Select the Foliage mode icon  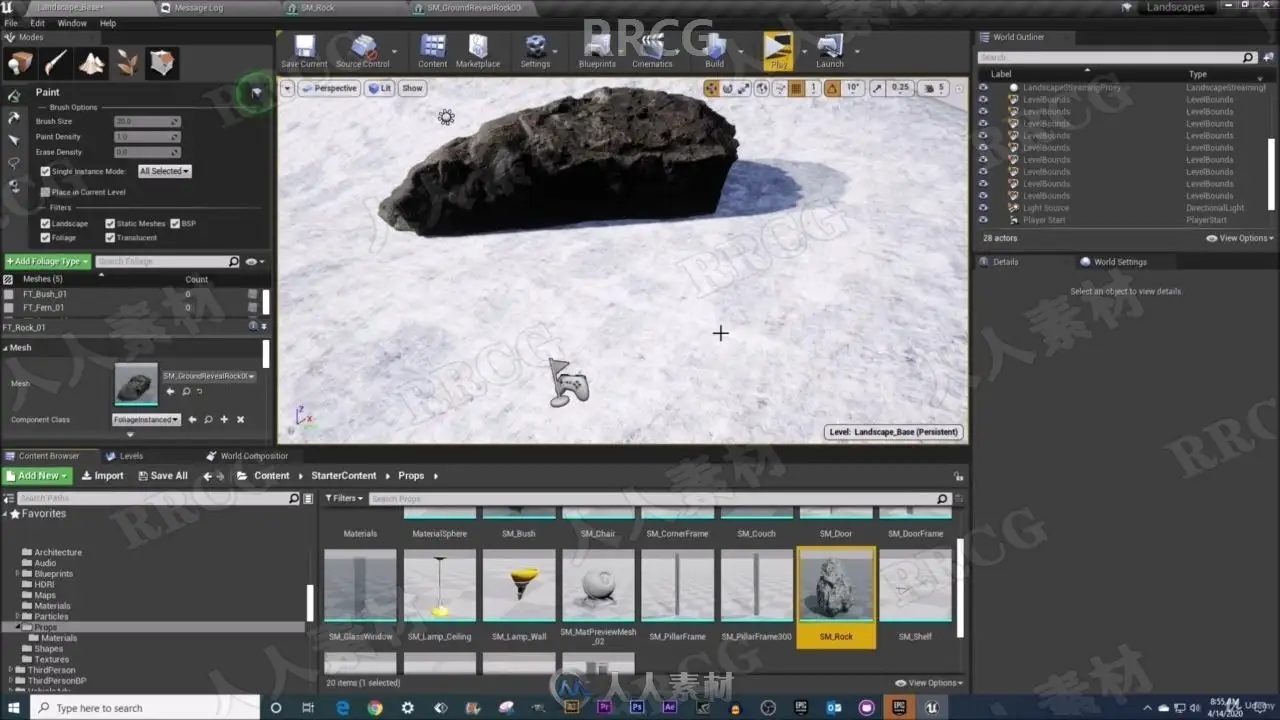click(x=127, y=64)
